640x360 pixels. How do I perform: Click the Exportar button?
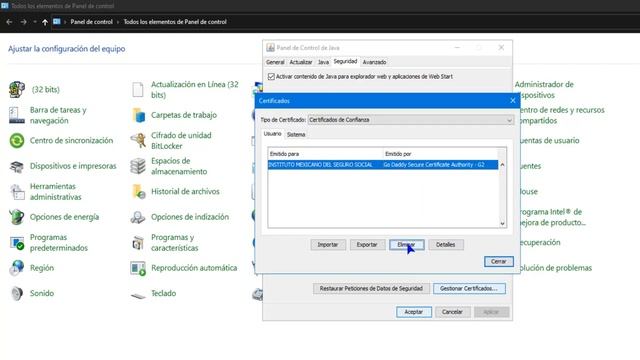(367, 244)
